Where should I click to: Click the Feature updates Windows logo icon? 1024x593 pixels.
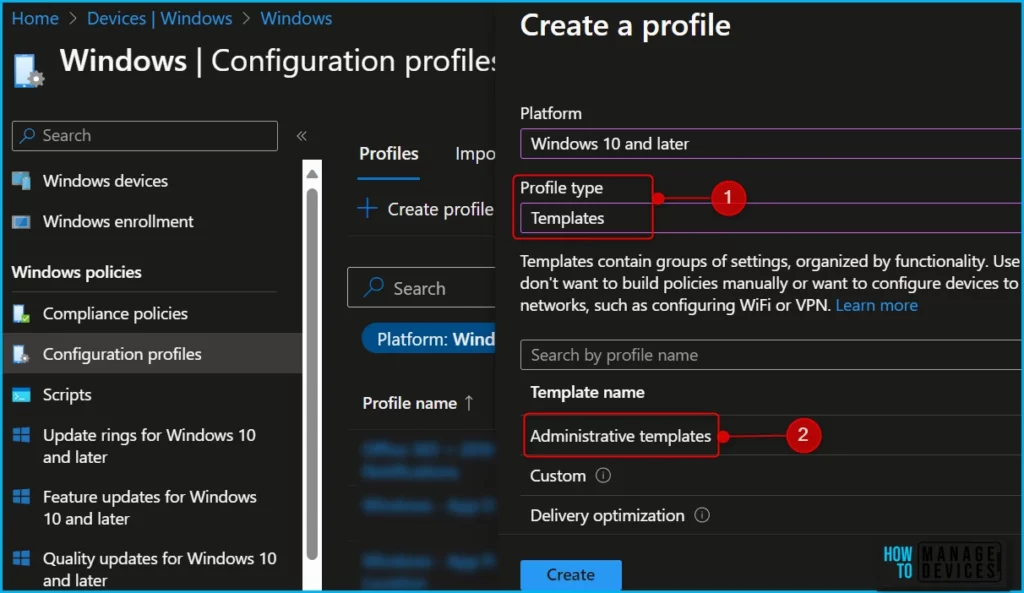click(21, 496)
